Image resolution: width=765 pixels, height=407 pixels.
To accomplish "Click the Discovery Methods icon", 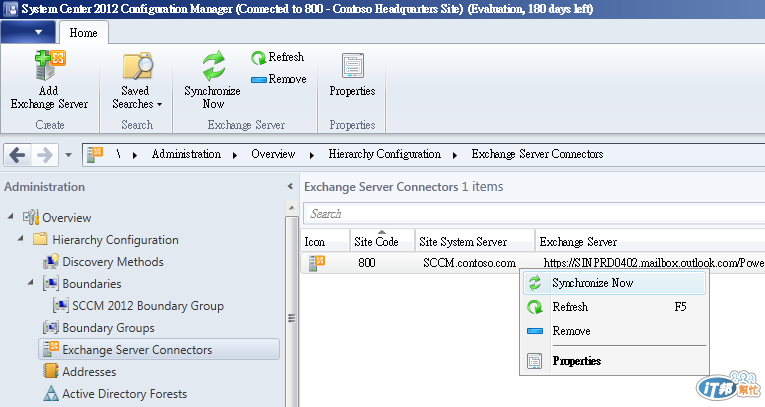I will pyautogui.click(x=51, y=262).
